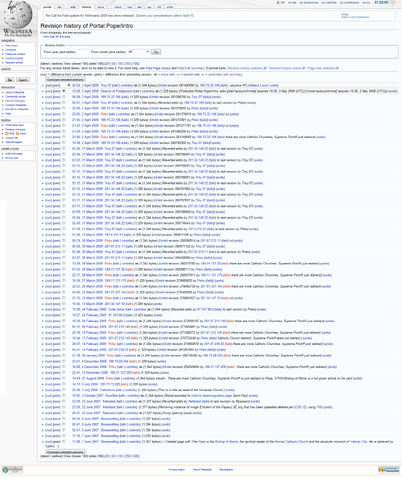Click Compare selected versions above the list
This screenshot has width=402, height=479.
(65, 79)
